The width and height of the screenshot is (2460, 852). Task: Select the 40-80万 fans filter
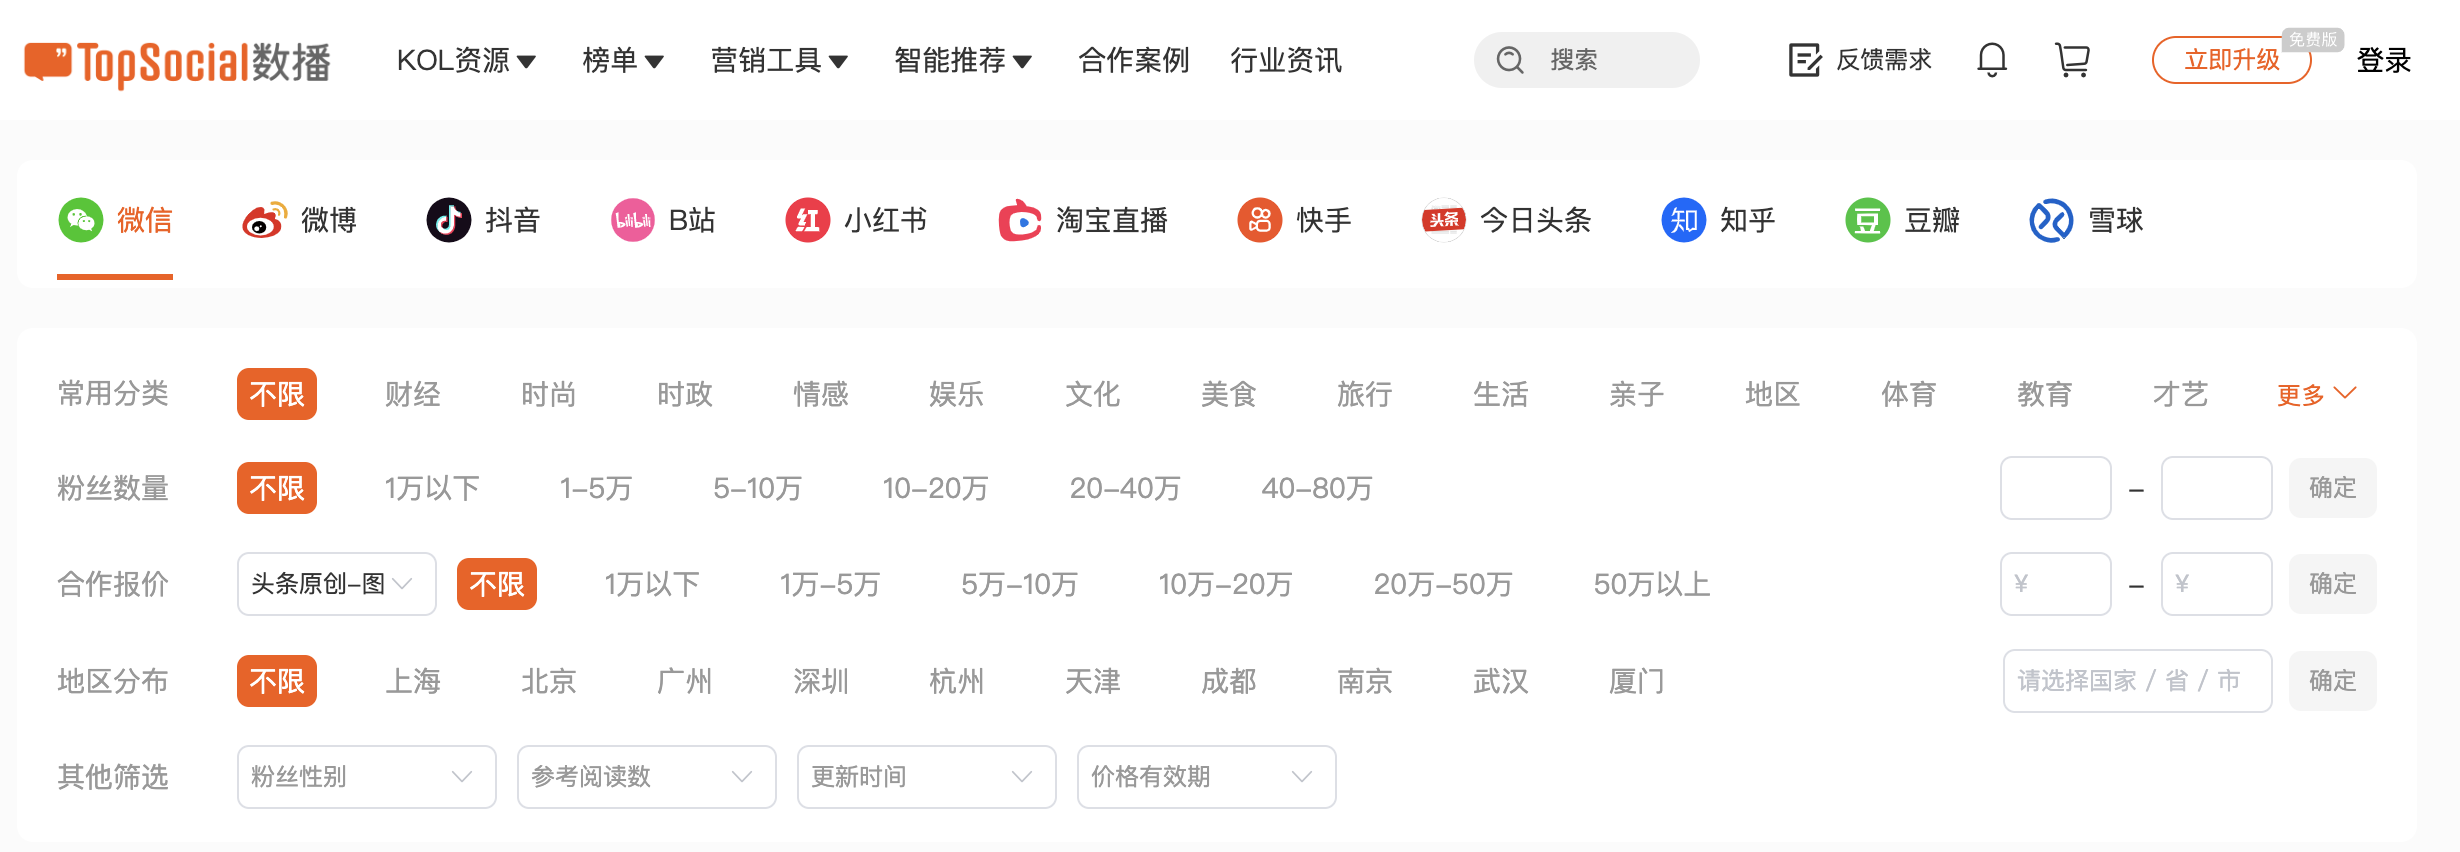point(1317,488)
